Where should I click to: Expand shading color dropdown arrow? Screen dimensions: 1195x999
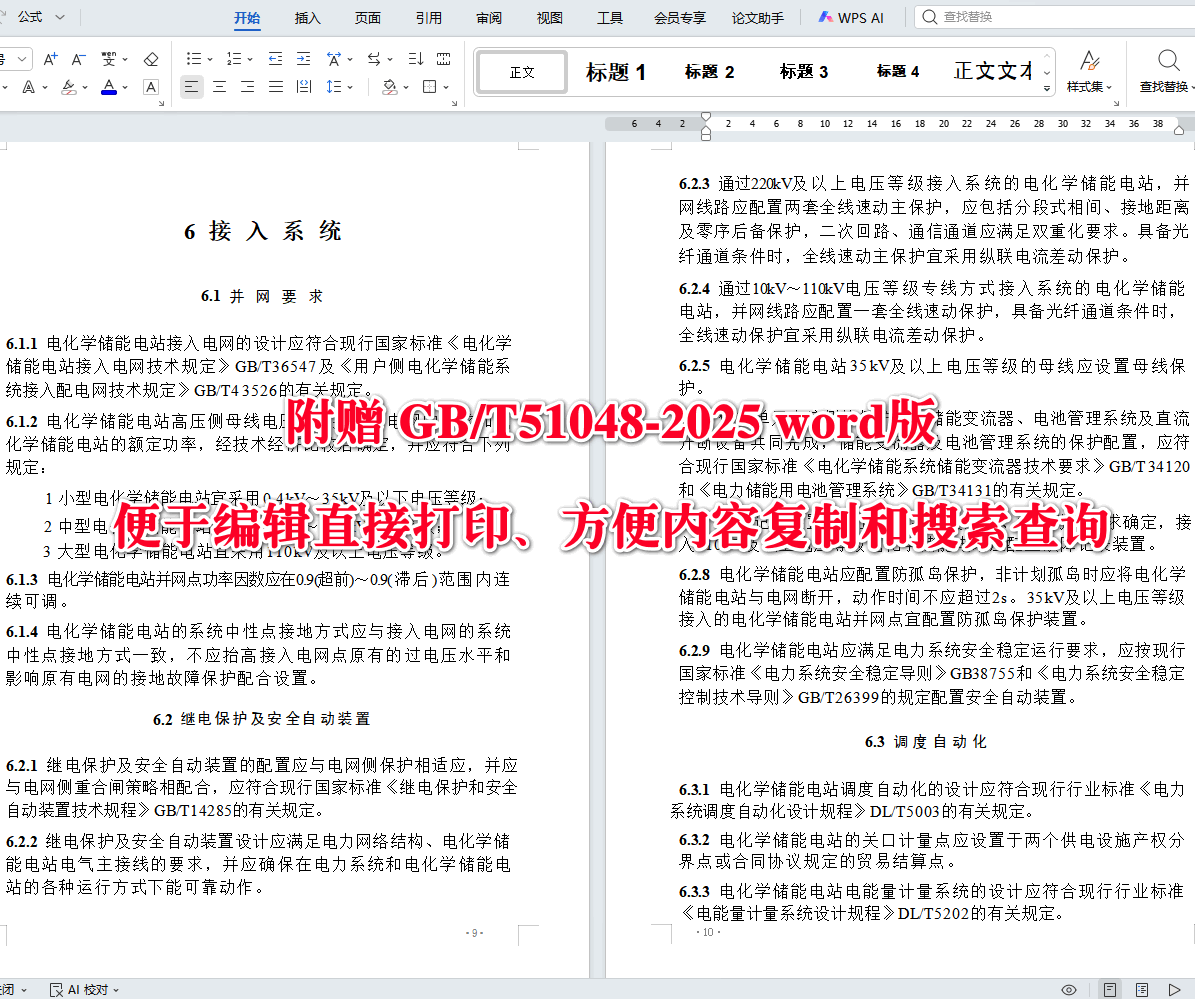(x=405, y=88)
